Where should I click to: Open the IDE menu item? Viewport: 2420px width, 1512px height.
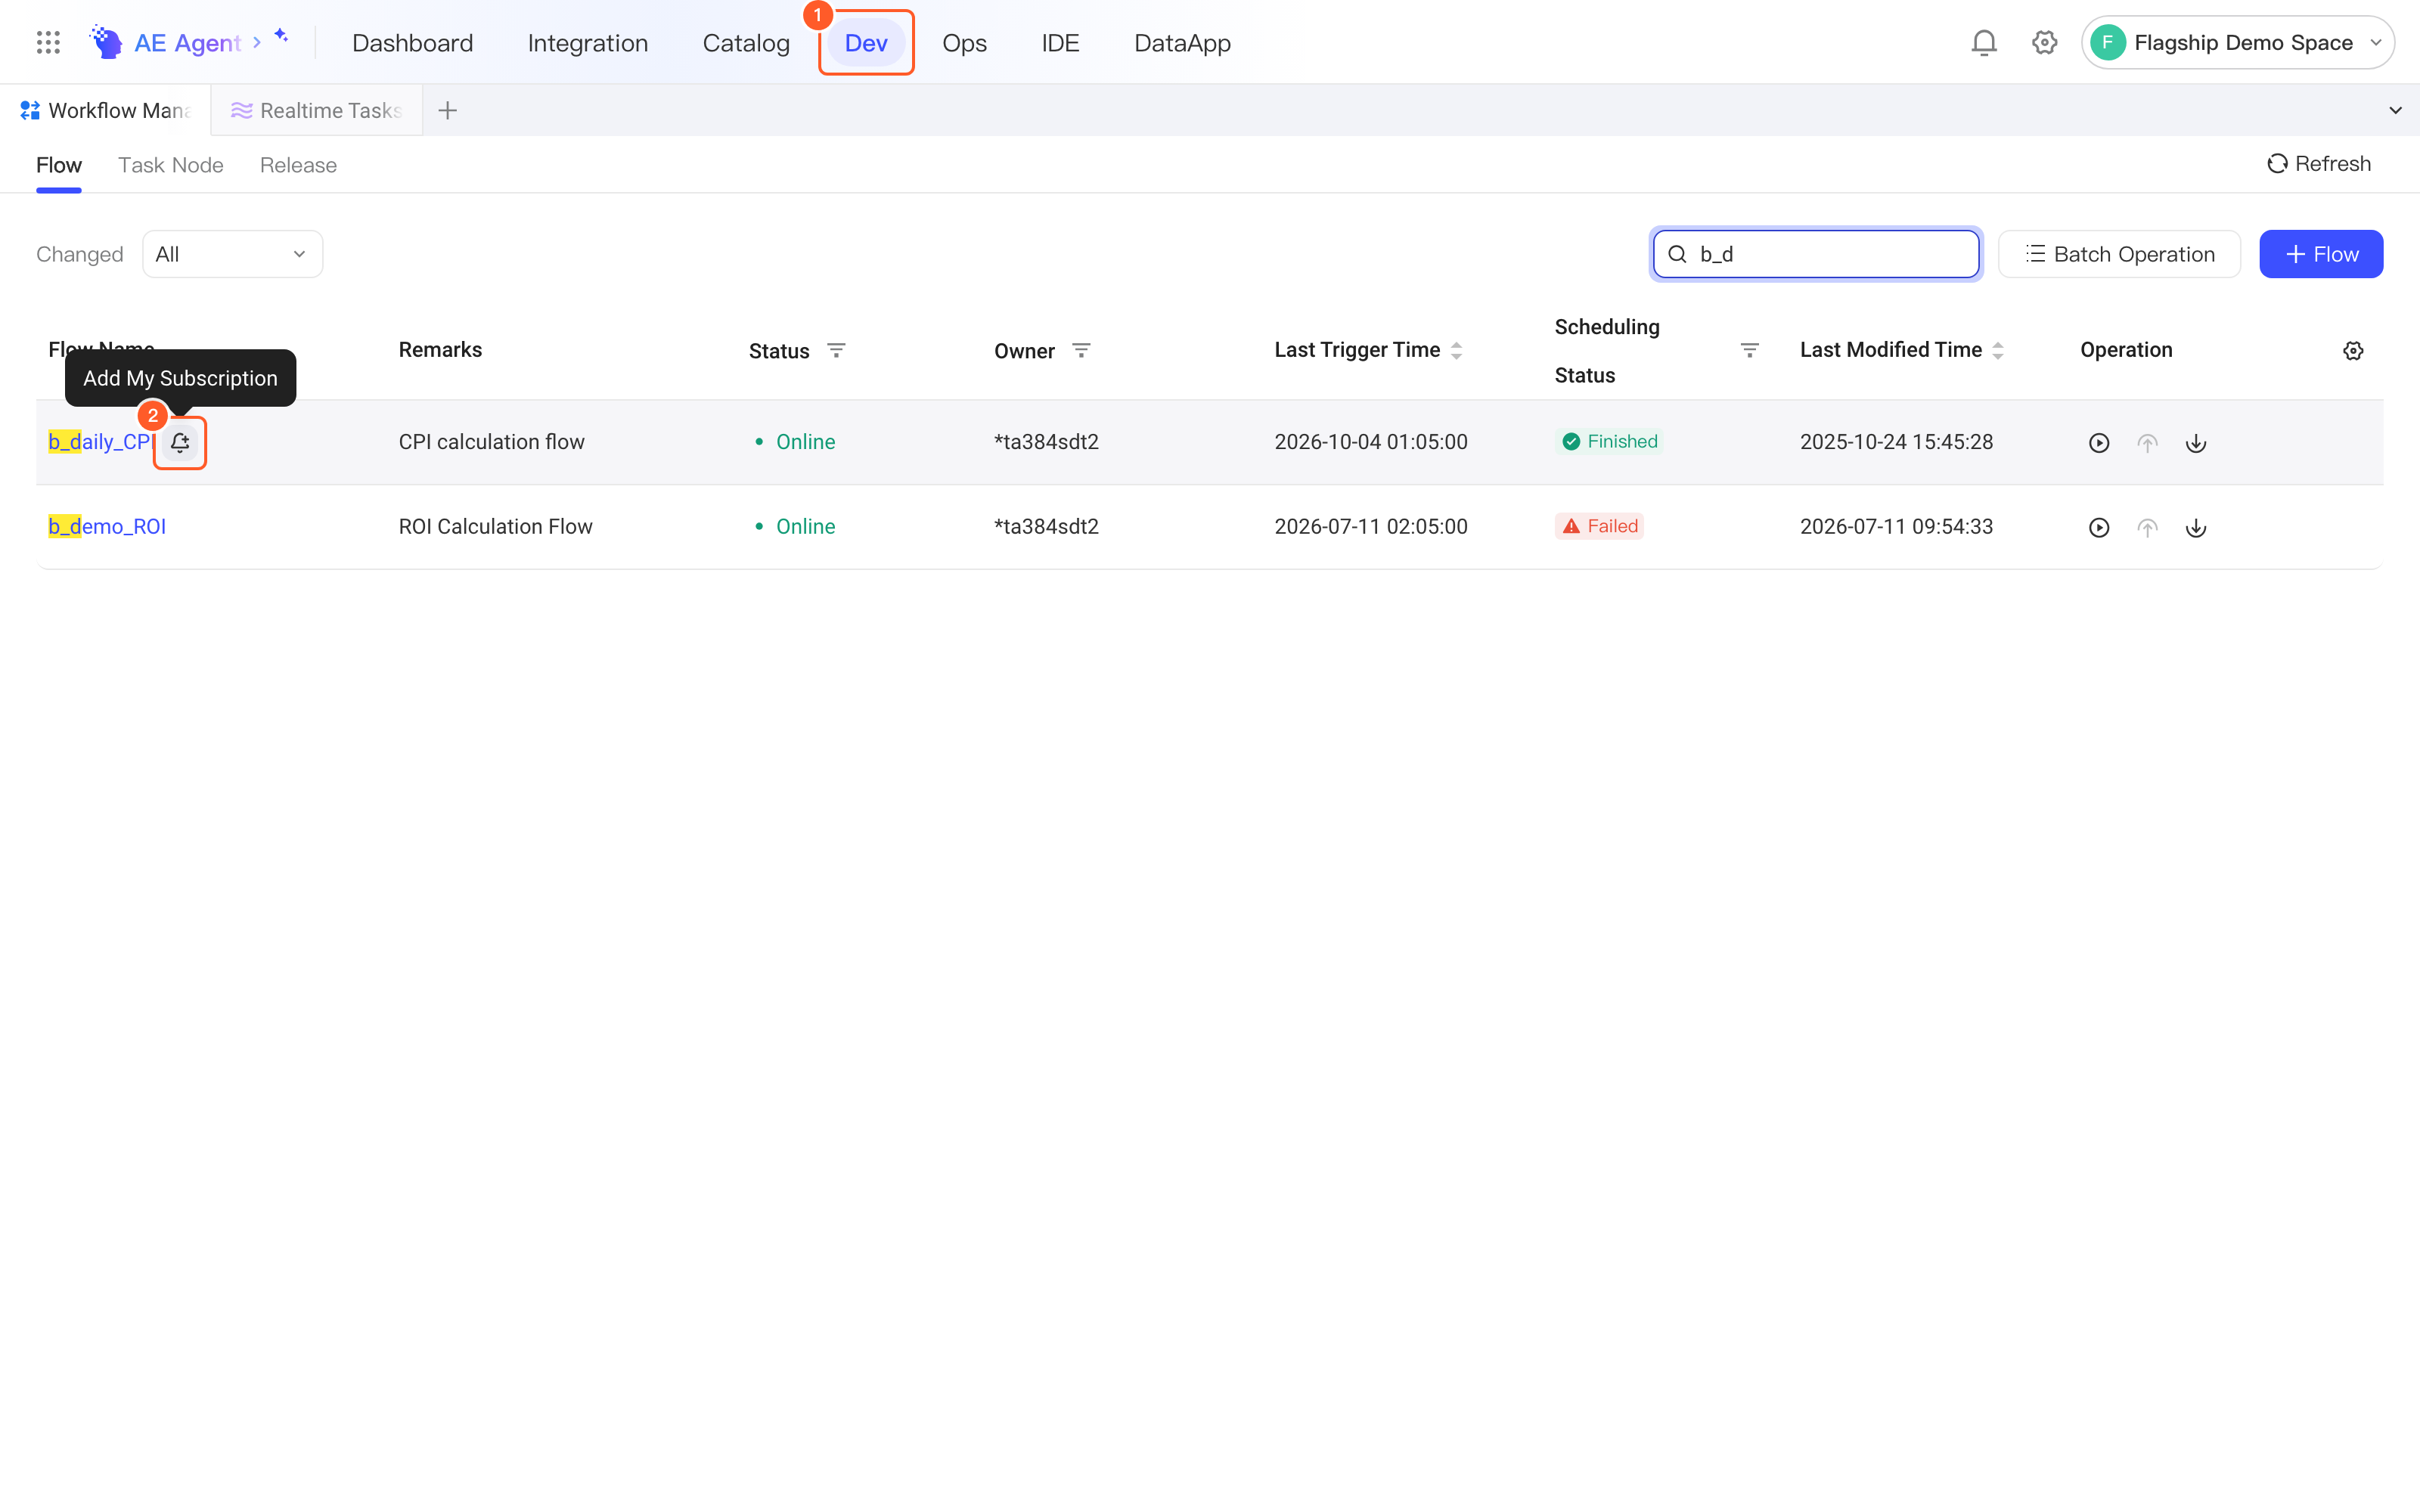pyautogui.click(x=1060, y=42)
